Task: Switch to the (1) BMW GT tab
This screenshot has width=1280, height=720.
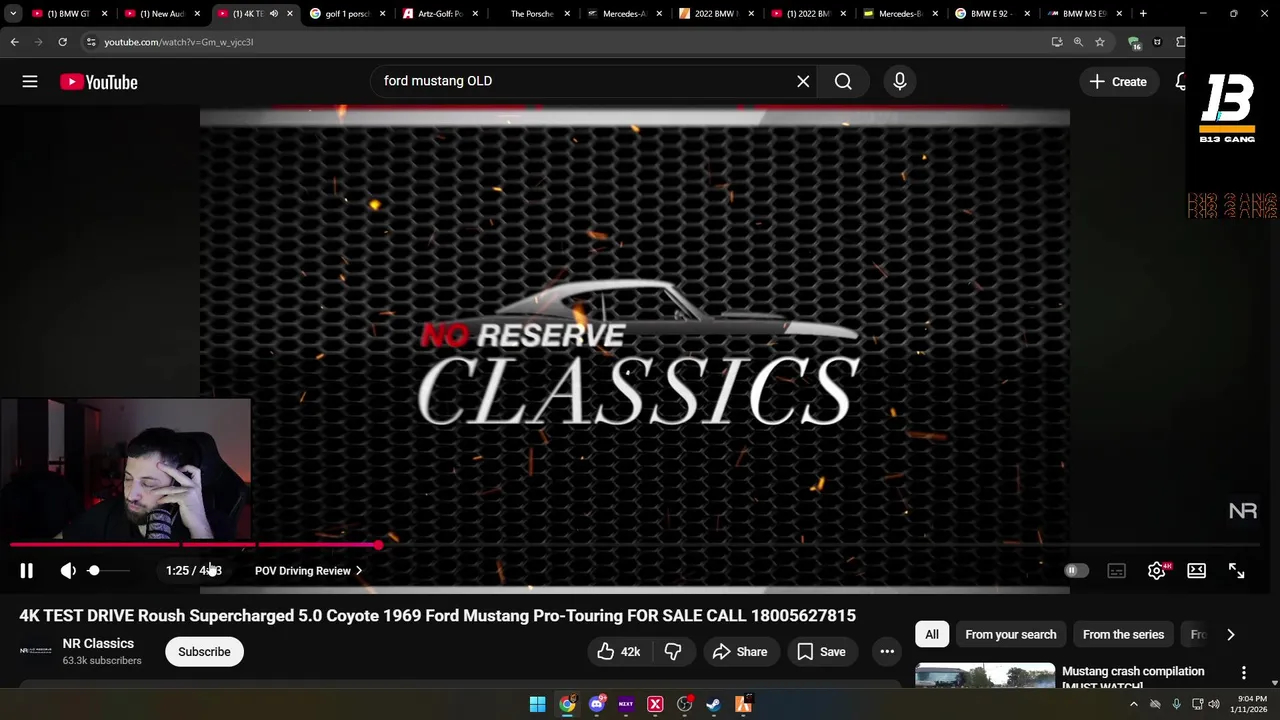Action: pos(68,14)
